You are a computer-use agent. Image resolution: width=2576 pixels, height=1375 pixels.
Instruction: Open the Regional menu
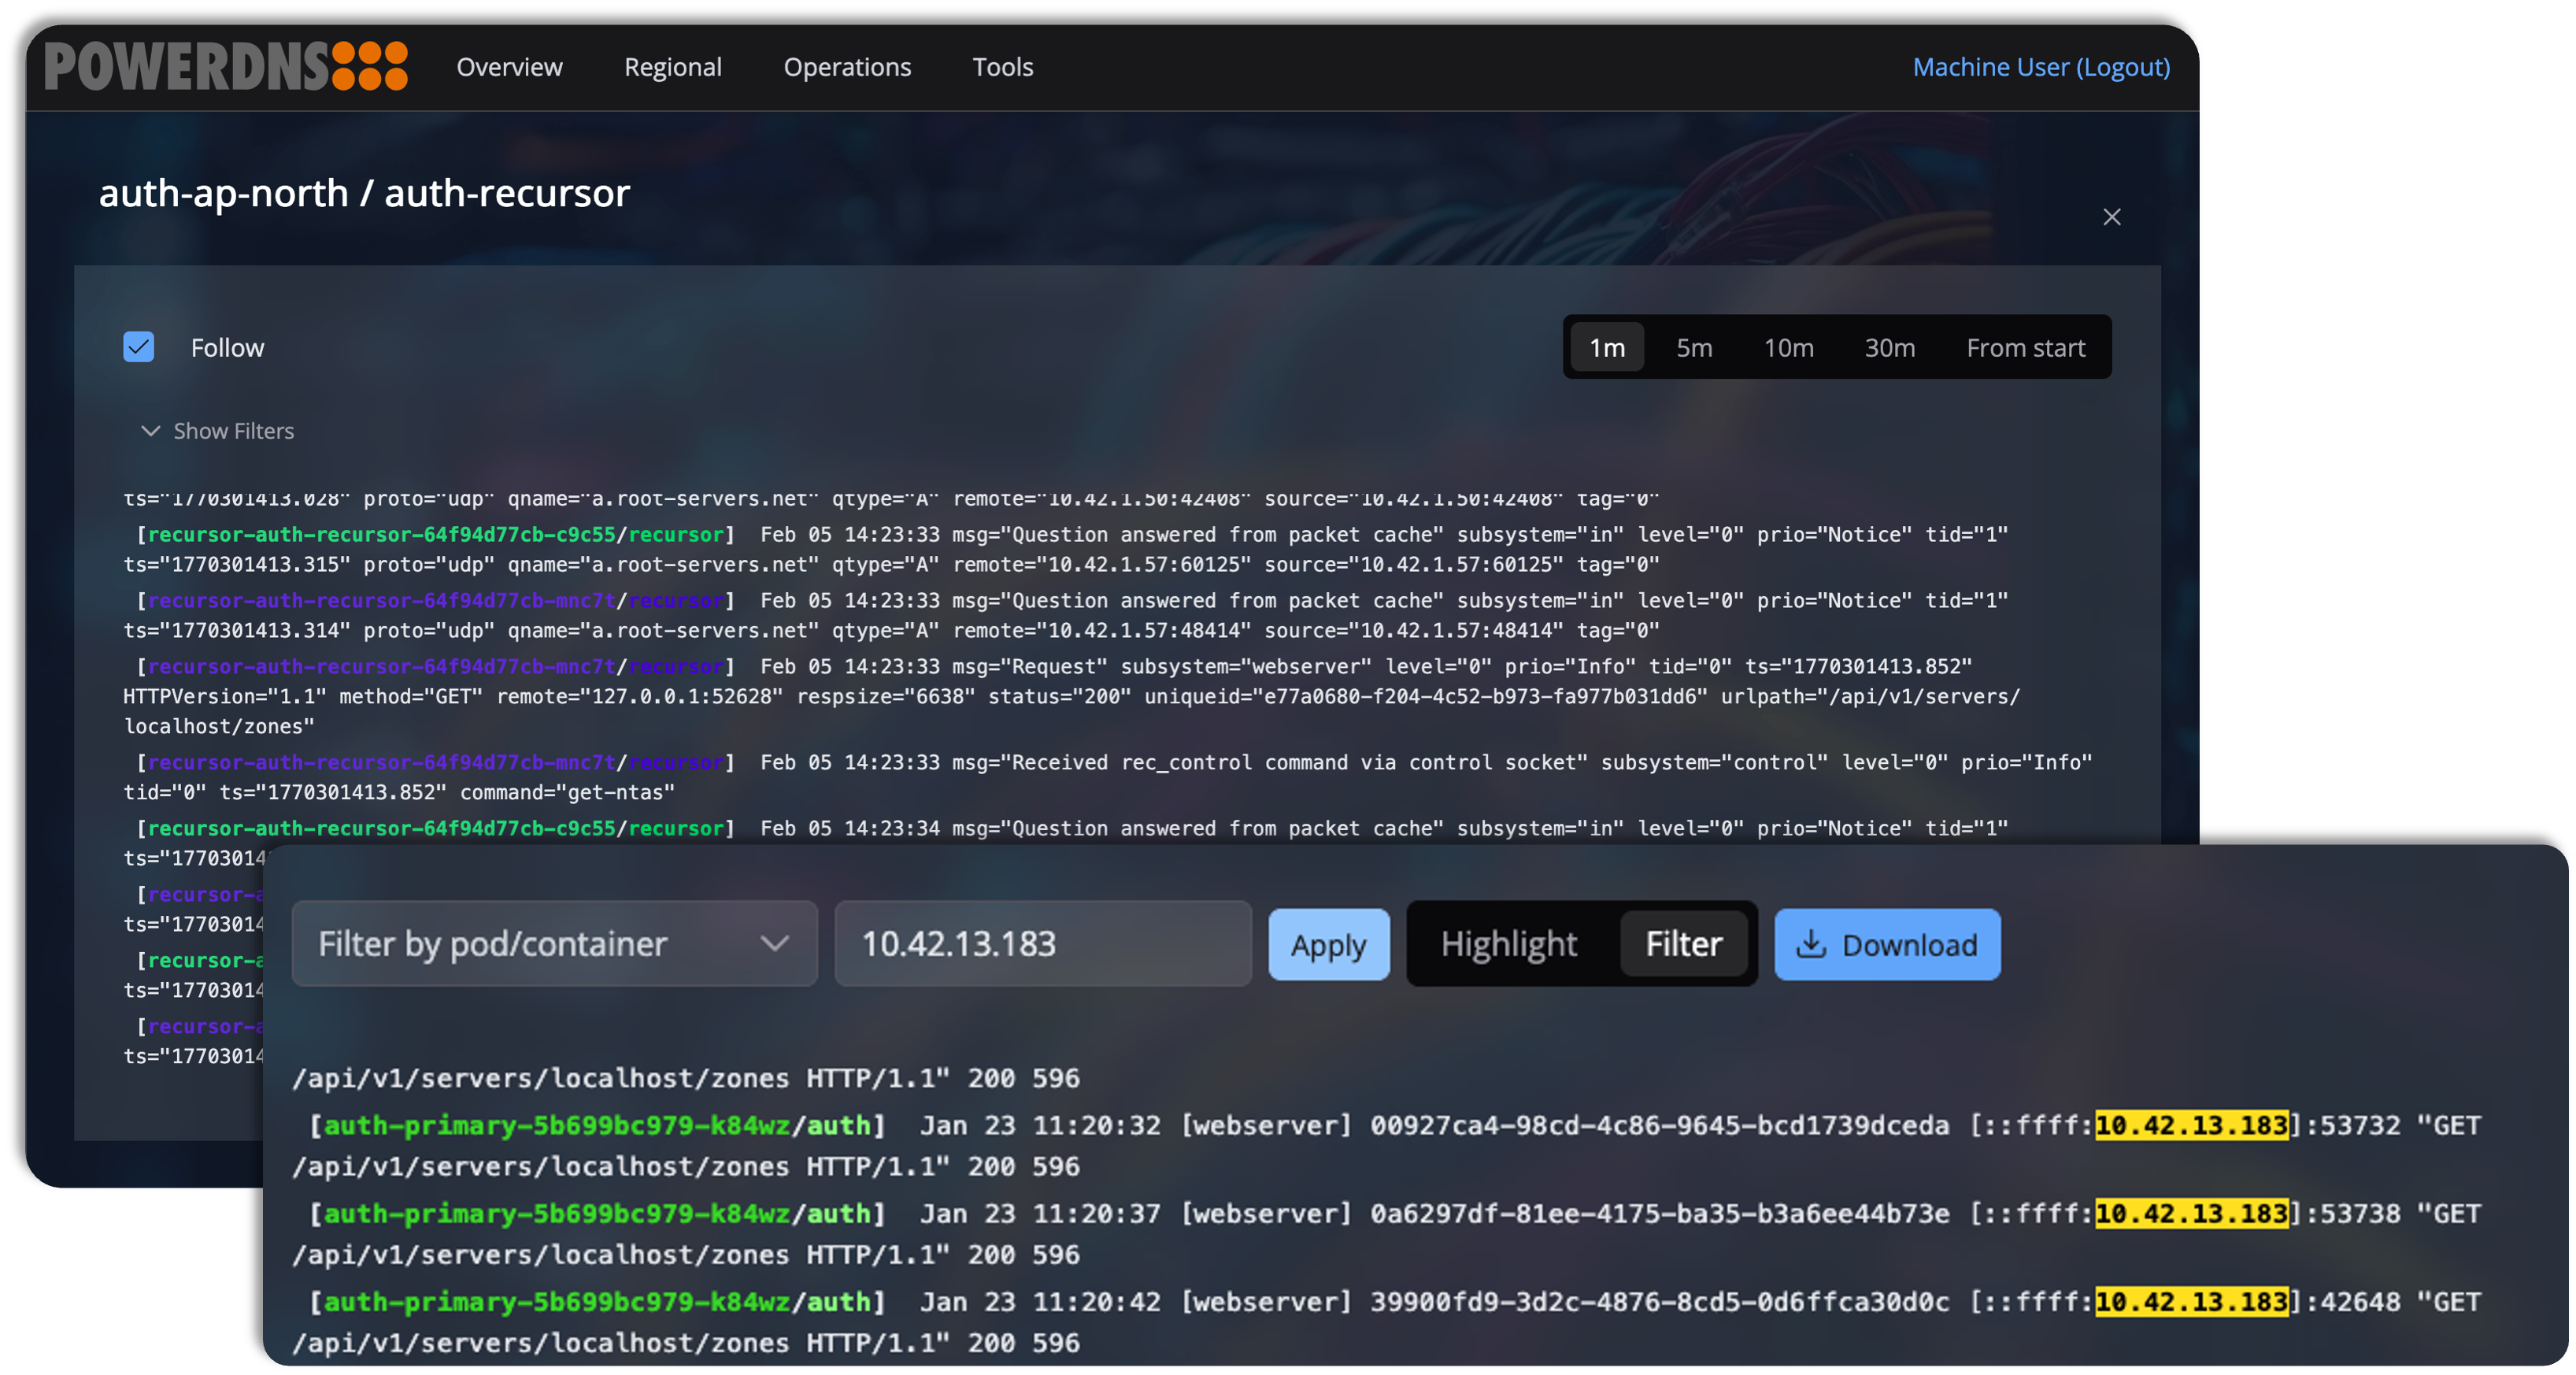(672, 67)
